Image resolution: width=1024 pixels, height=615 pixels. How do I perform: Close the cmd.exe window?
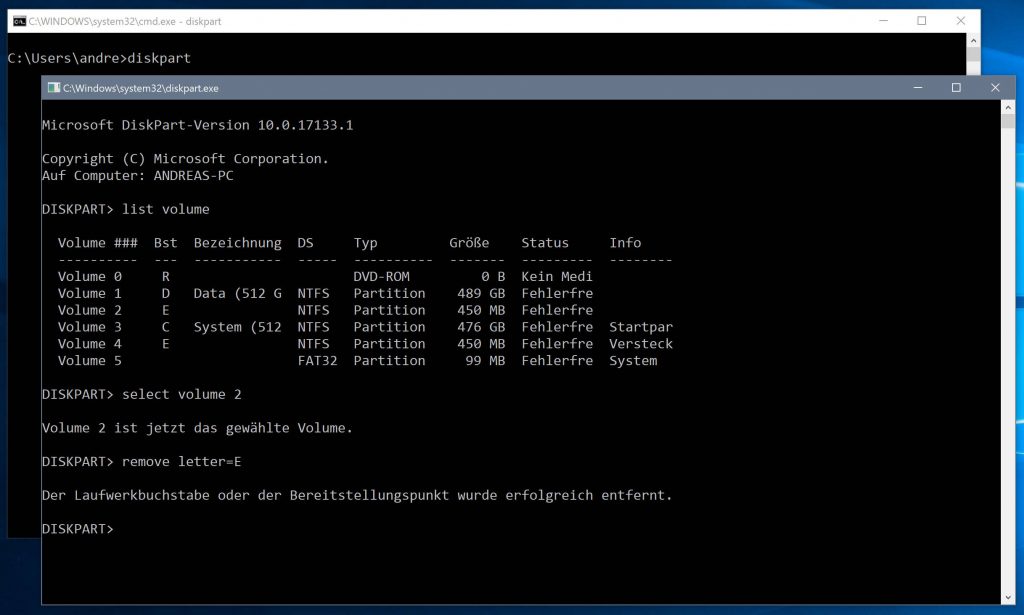pos(961,20)
